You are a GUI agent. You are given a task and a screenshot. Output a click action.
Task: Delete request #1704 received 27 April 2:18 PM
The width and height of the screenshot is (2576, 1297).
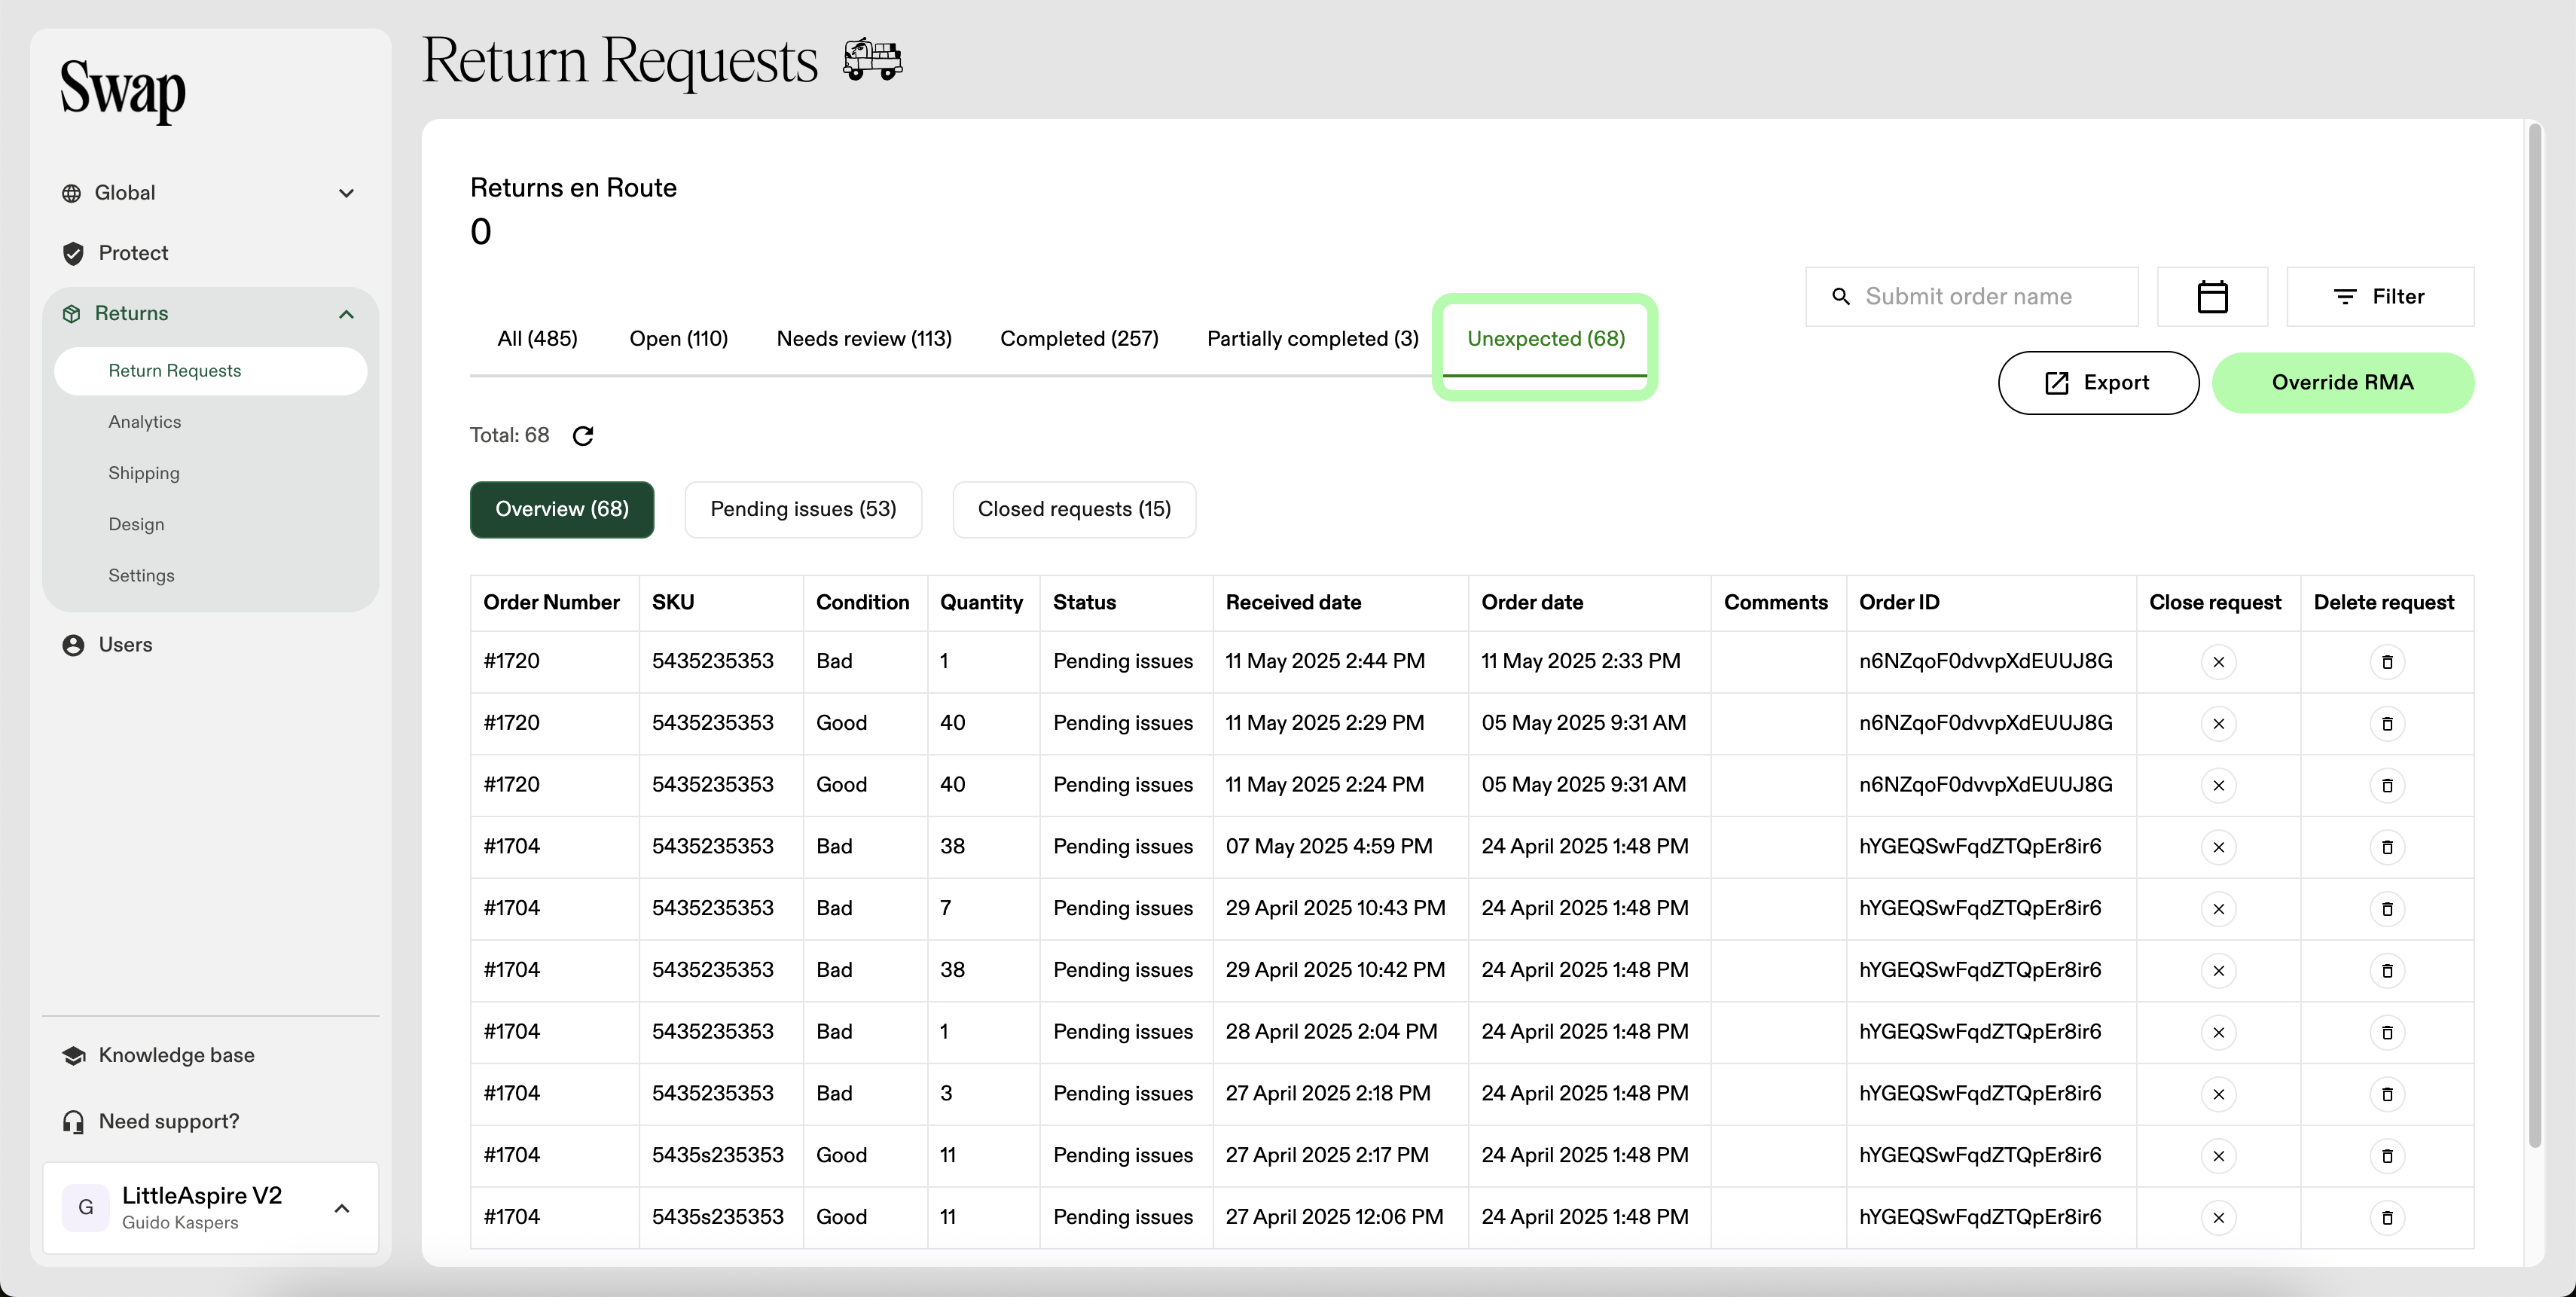coord(2387,1095)
